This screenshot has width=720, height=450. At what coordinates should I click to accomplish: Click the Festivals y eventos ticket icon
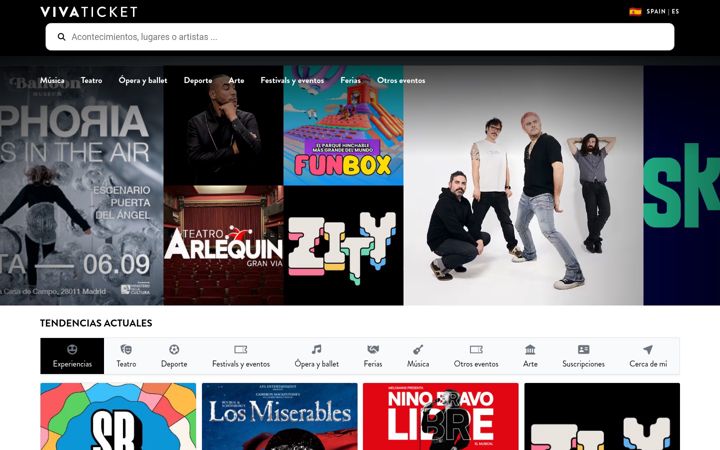click(x=241, y=349)
